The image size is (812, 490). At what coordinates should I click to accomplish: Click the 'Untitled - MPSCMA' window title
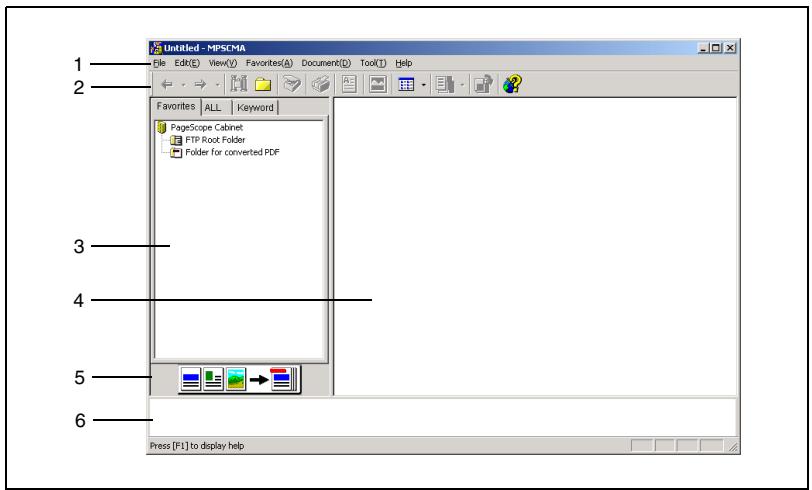(x=205, y=48)
